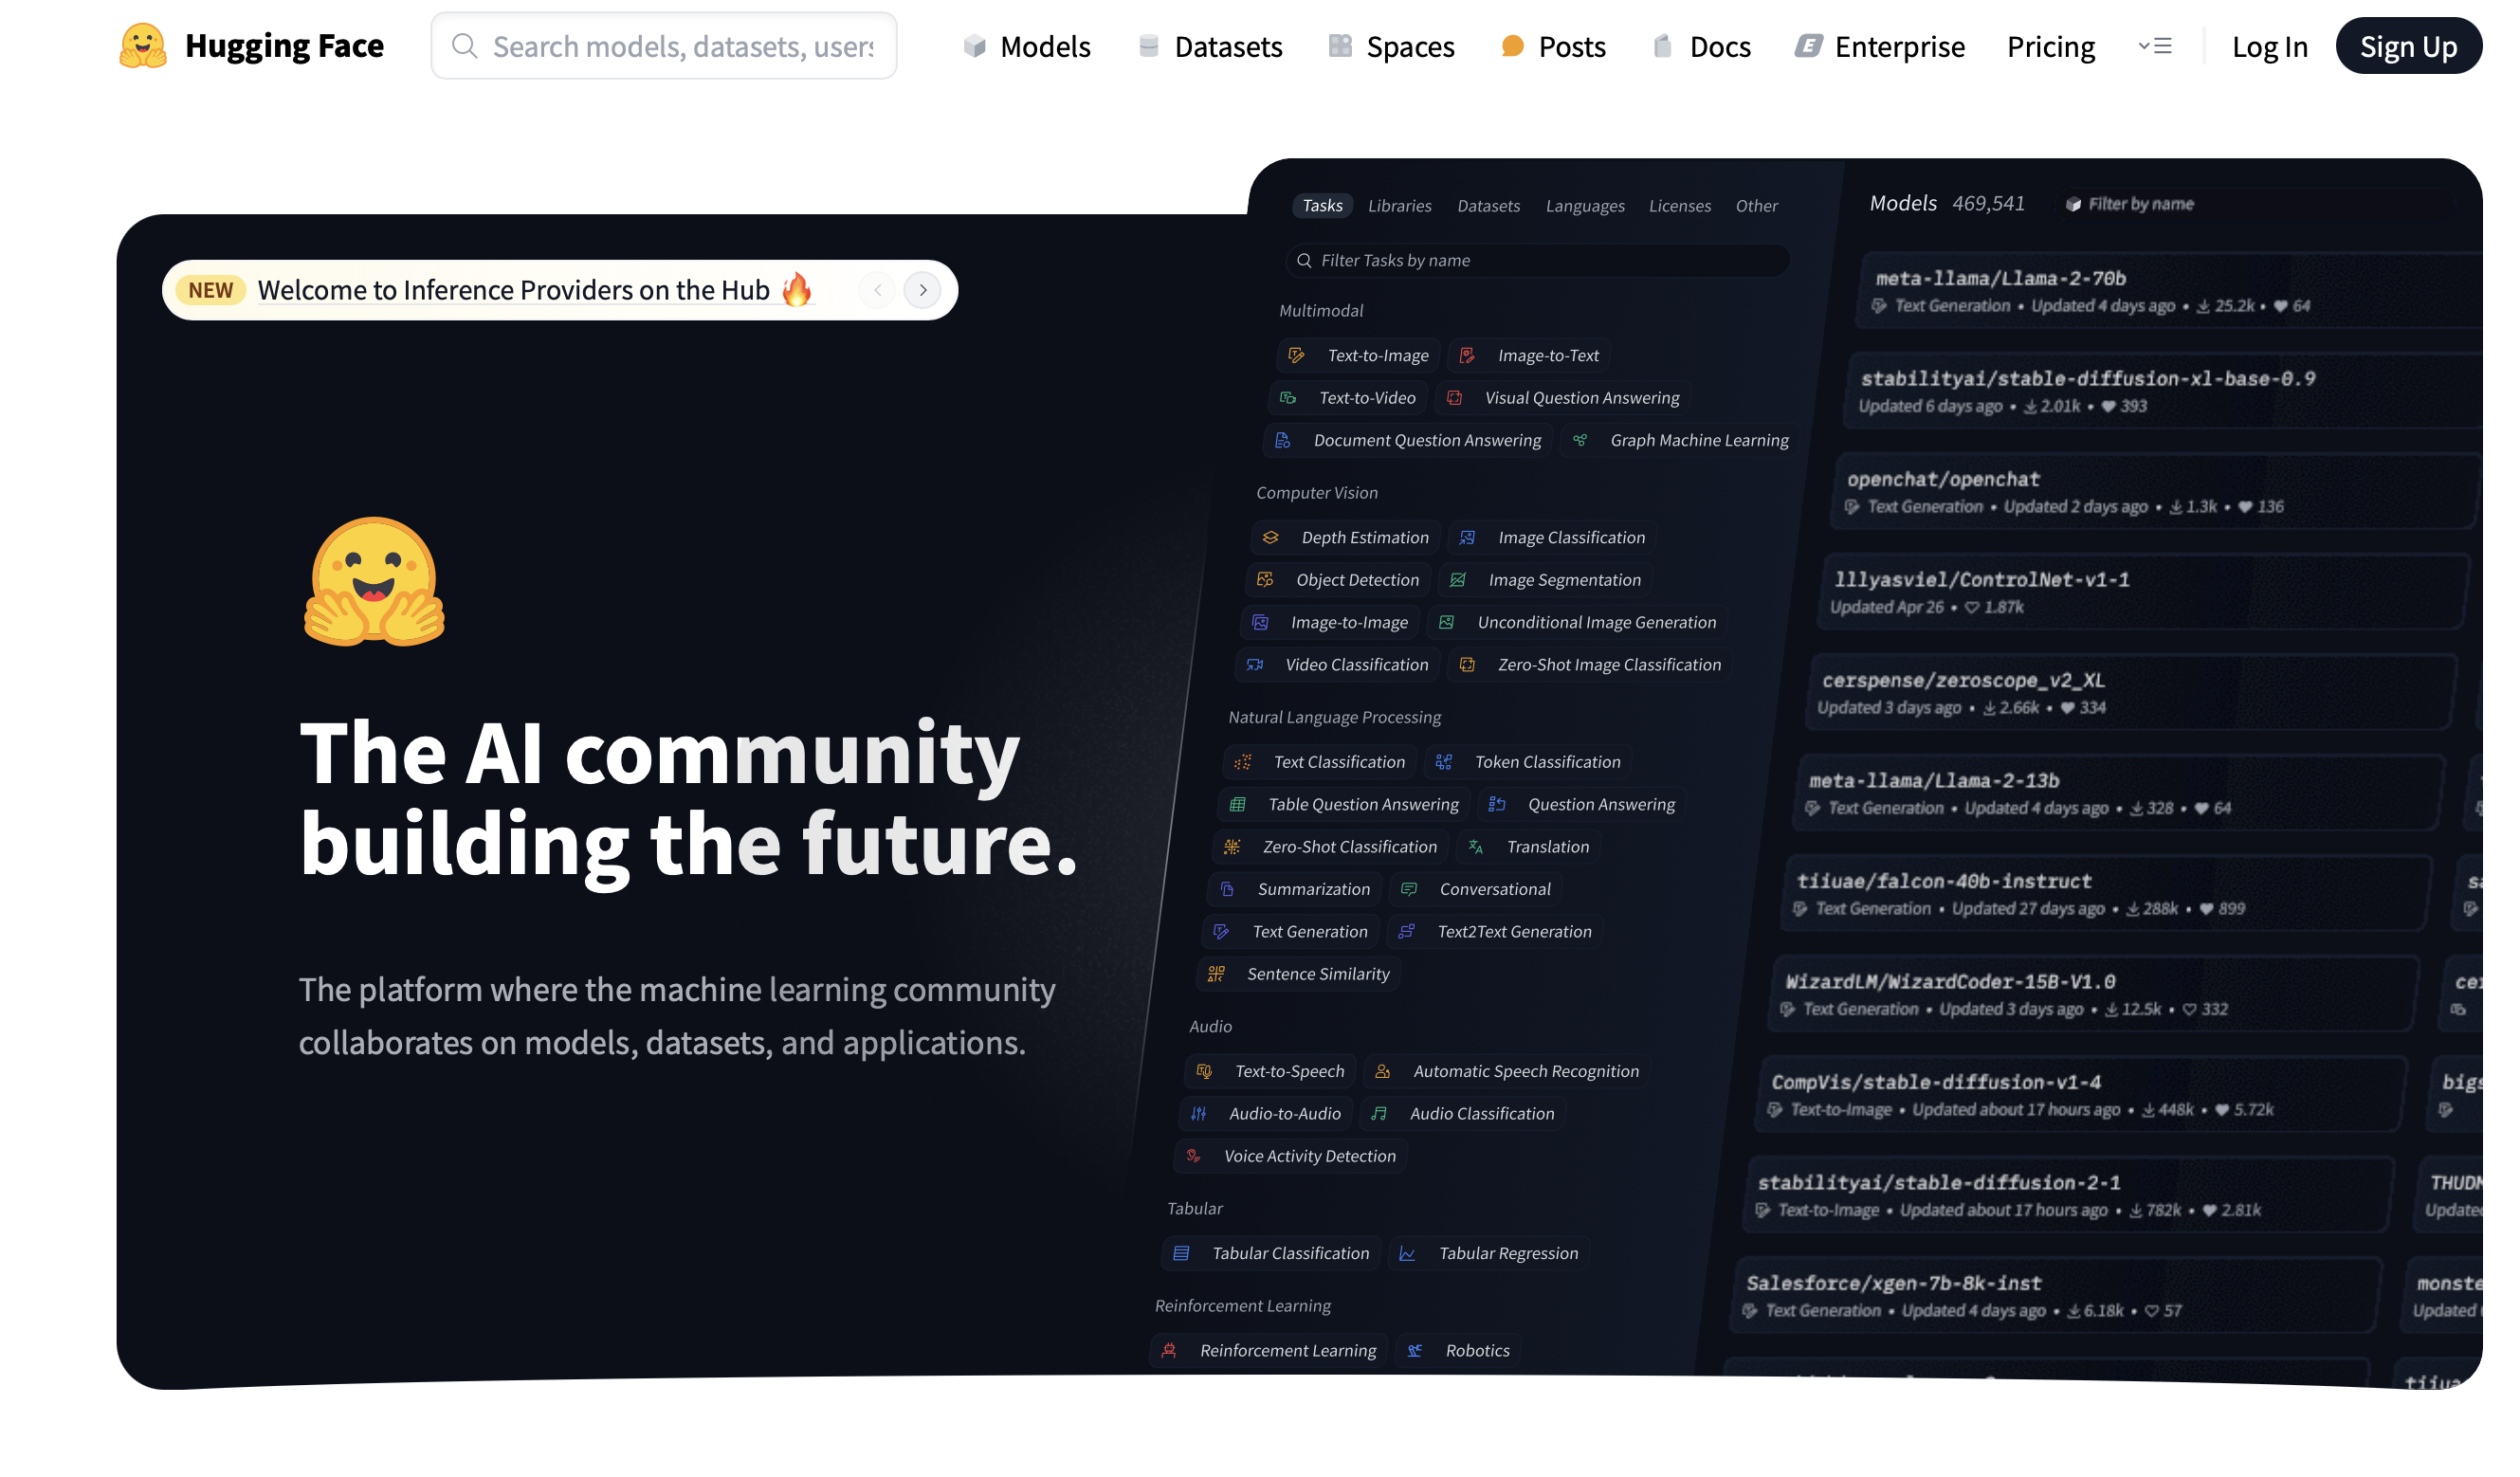This screenshot has height=1477, width=2520.
Task: Open the Pricing page
Action: pos(2051,46)
